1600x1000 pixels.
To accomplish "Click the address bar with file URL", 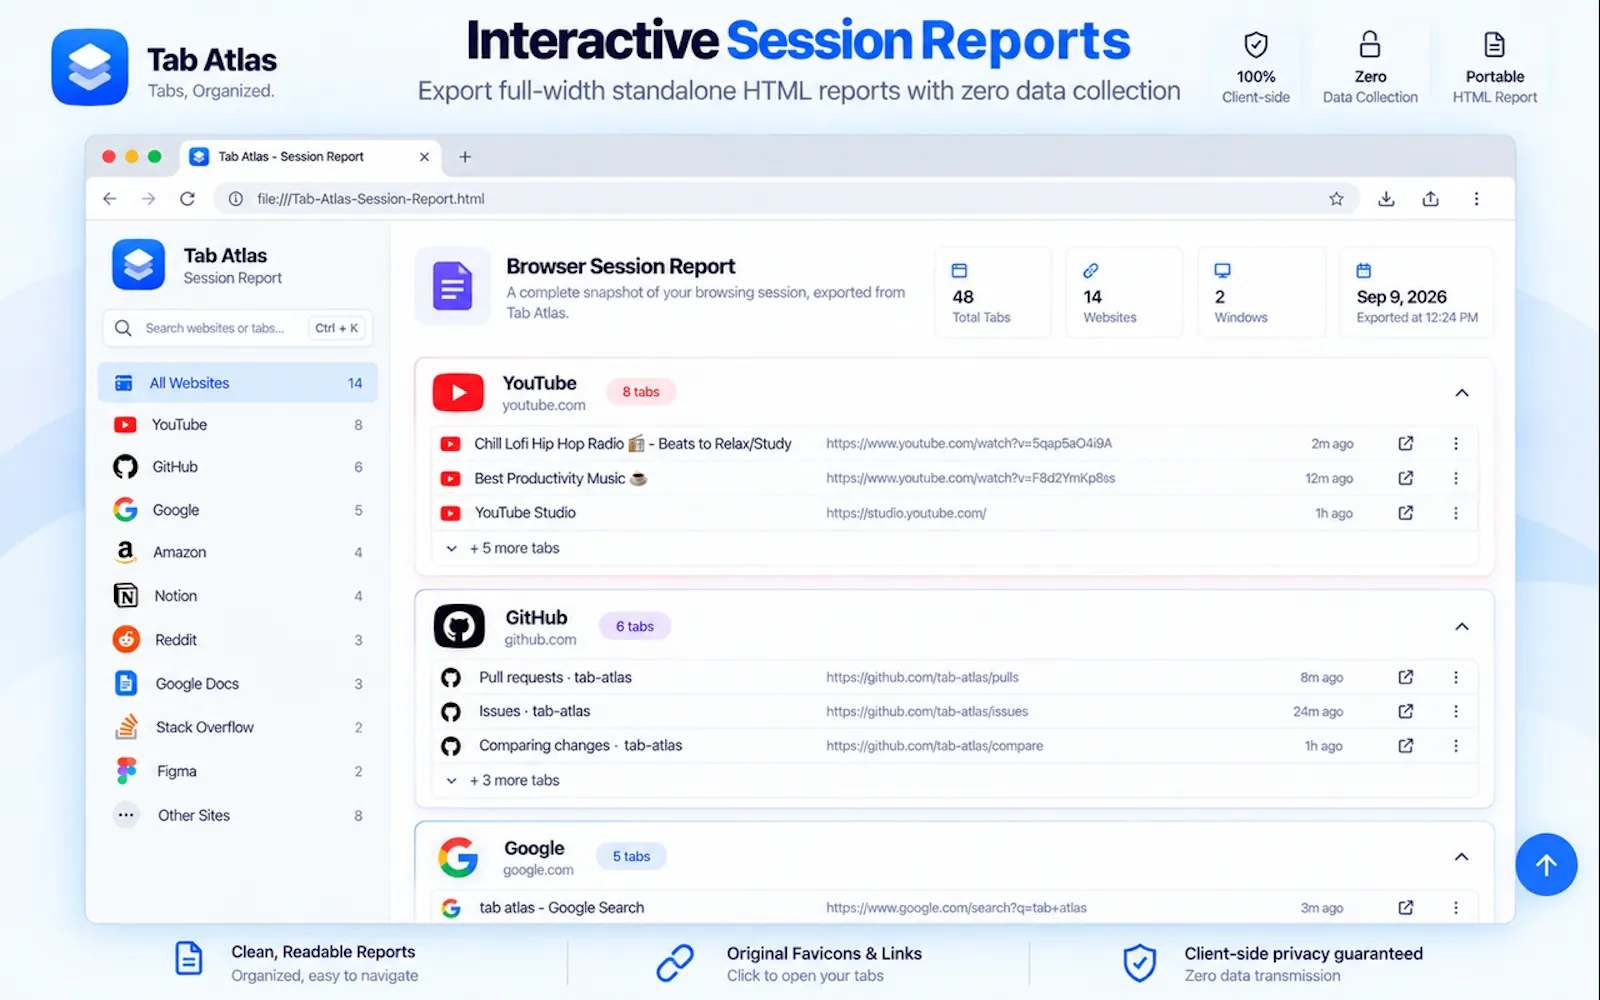I will (787, 199).
